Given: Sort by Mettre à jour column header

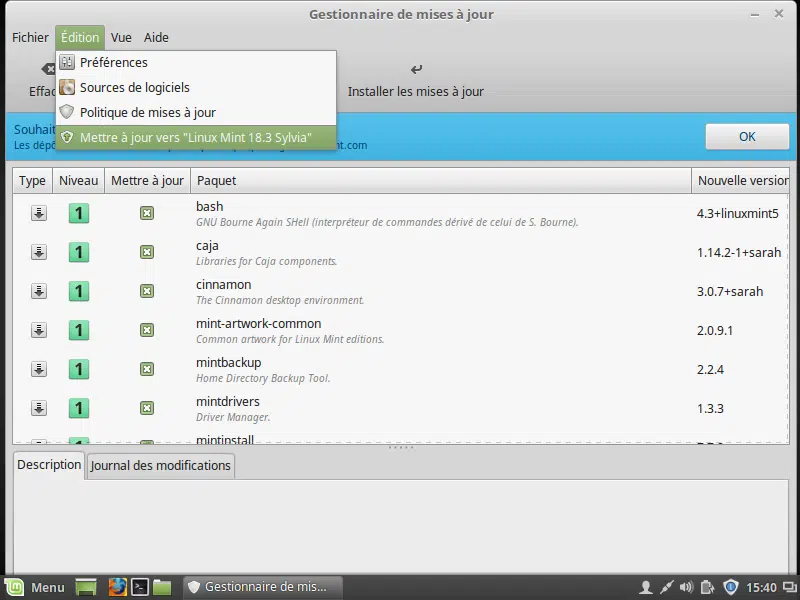Looking at the screenshot, I should tap(147, 181).
